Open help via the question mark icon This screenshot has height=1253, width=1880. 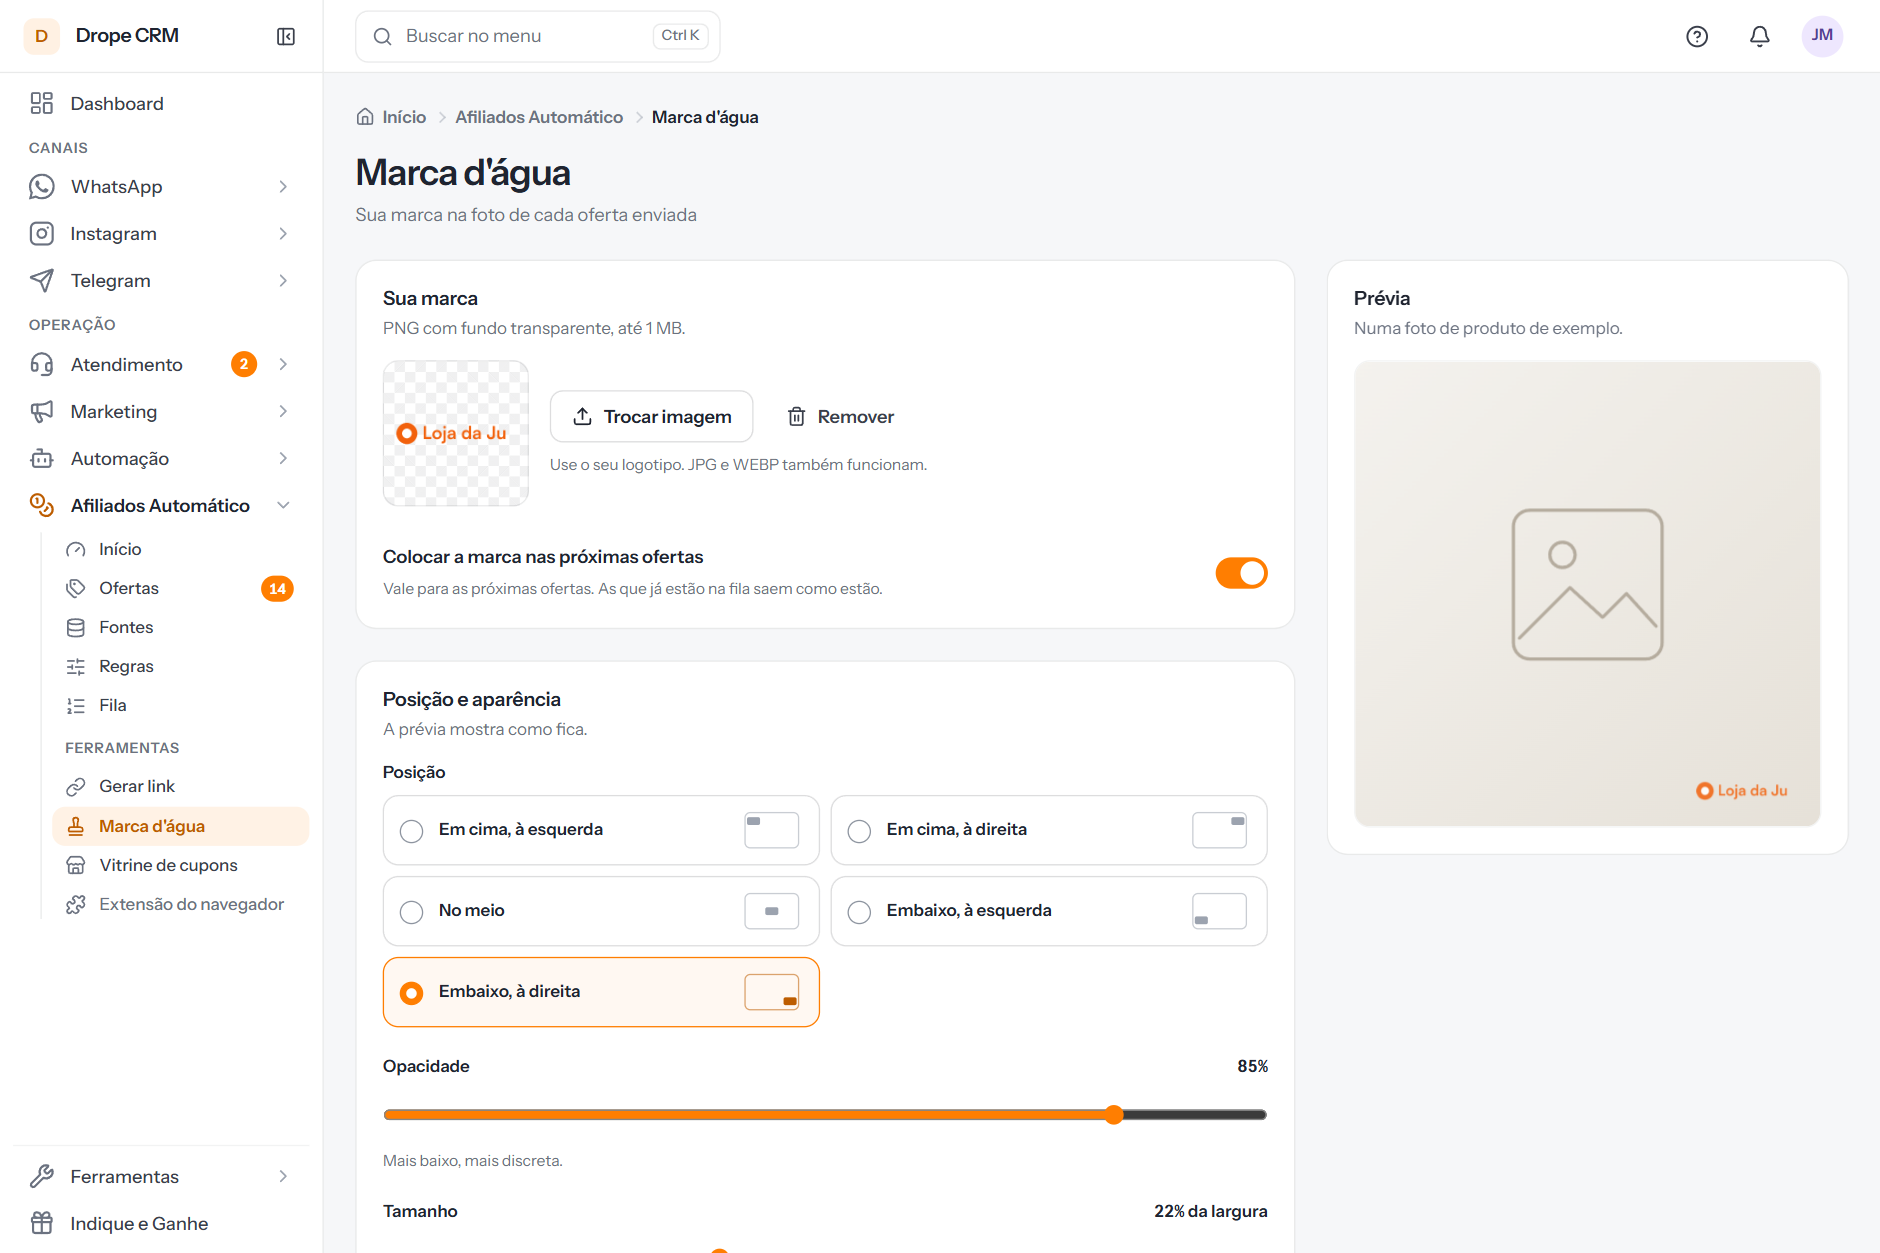tap(1697, 36)
